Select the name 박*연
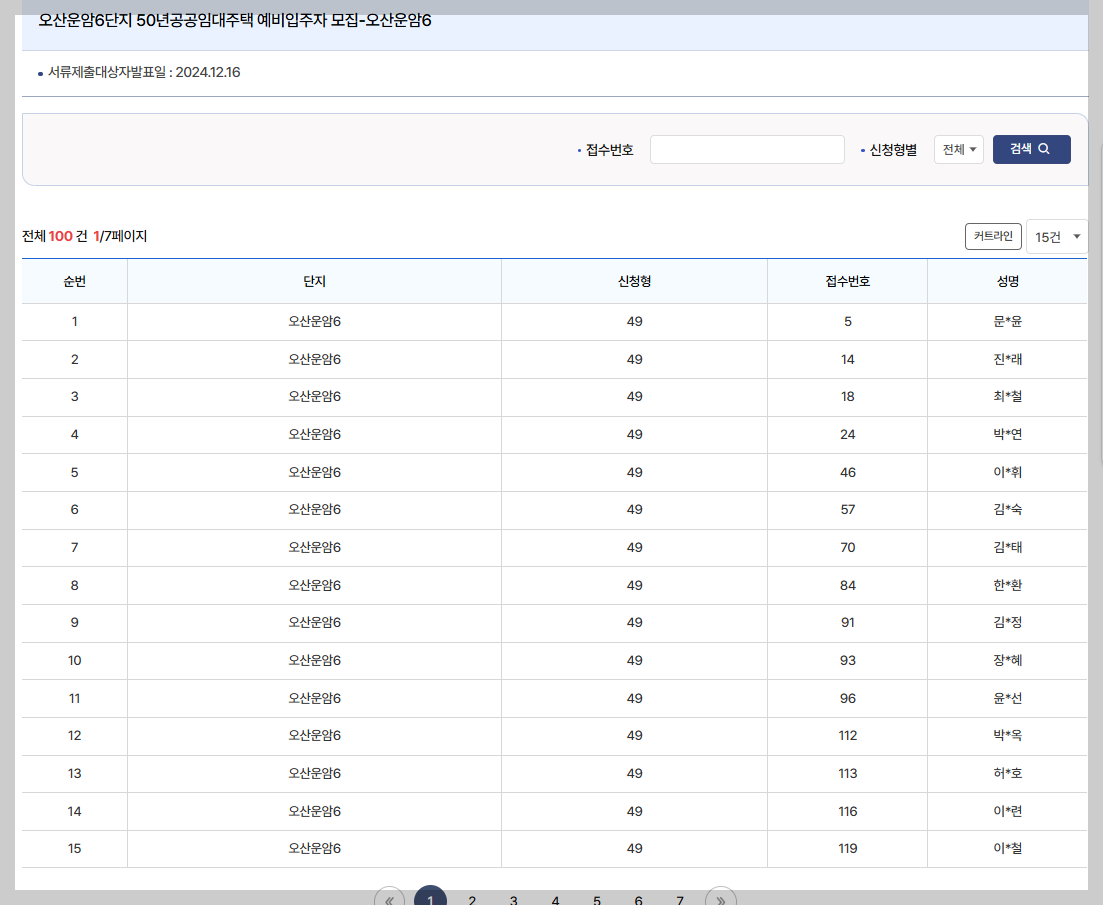1103x905 pixels. tap(1007, 435)
